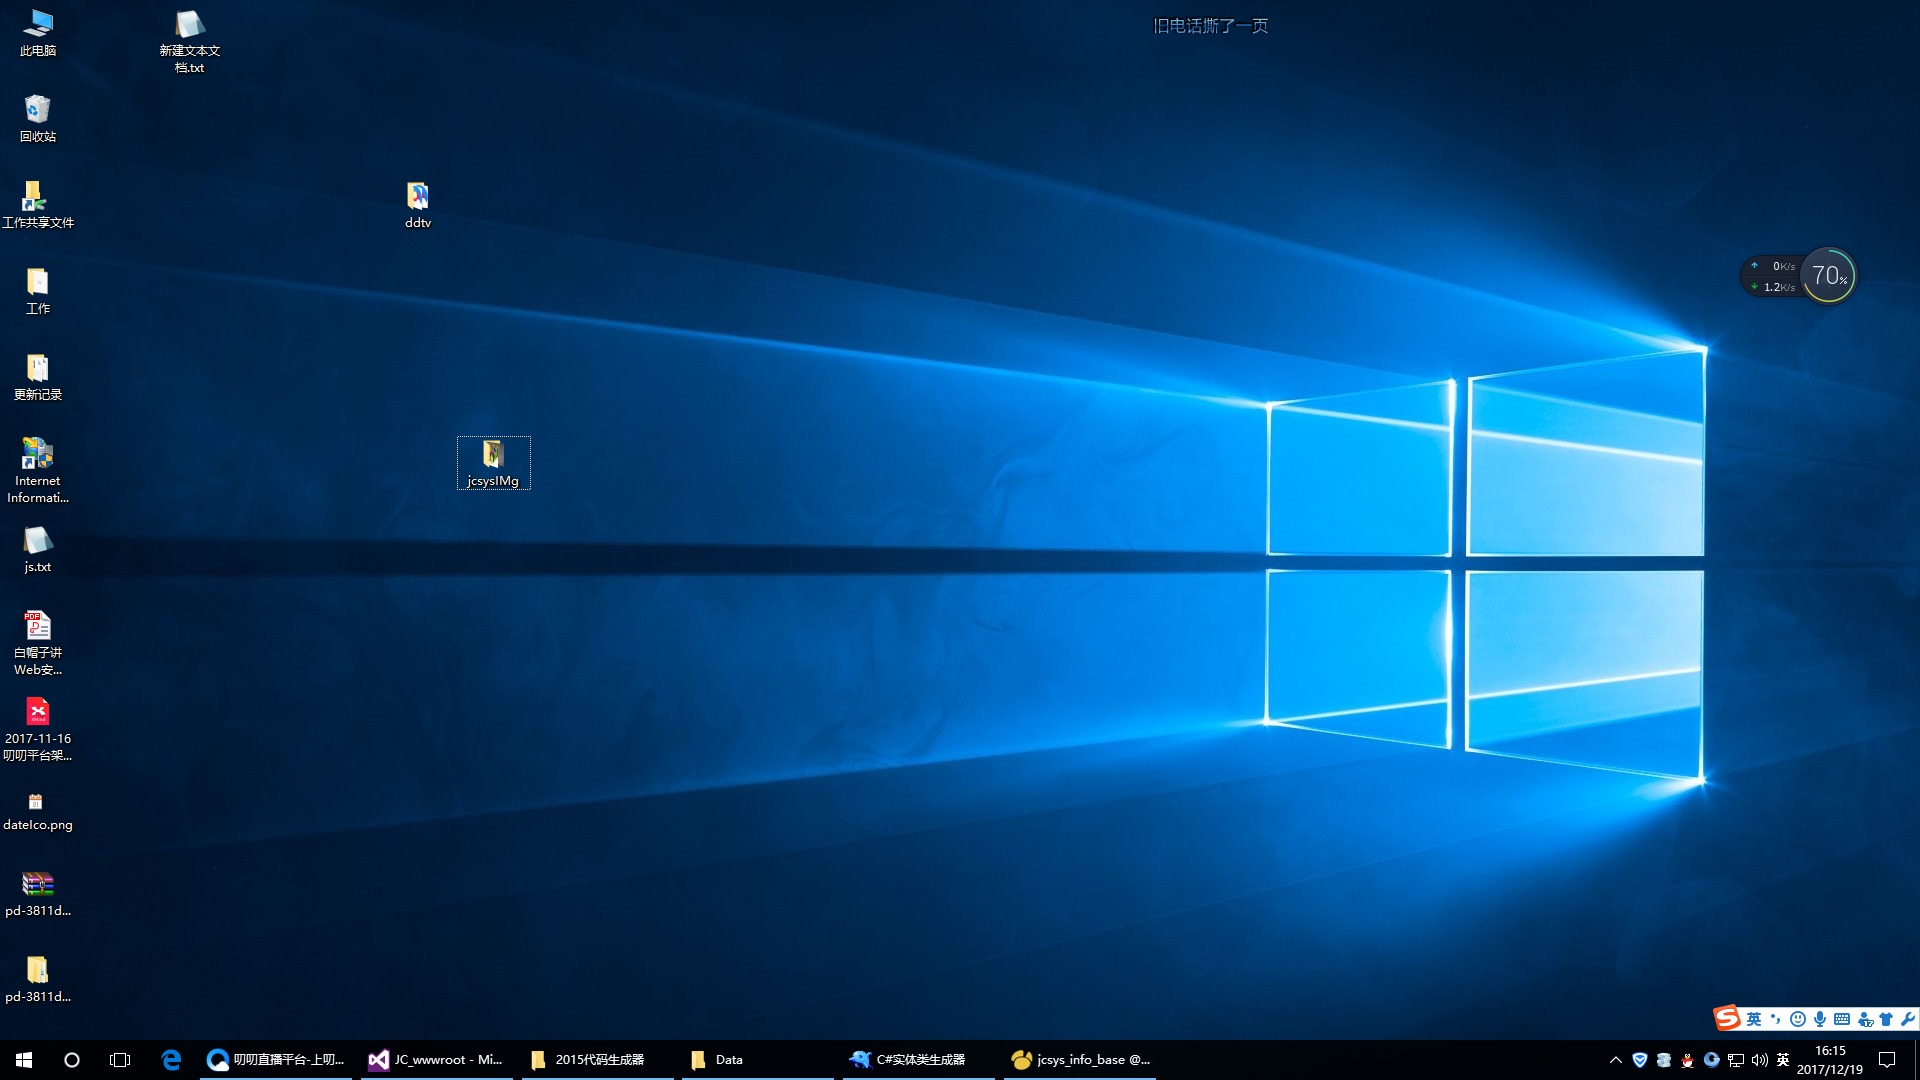The image size is (1920, 1080).
Task: Click the Sogou S logo
Action: click(x=1728, y=1018)
